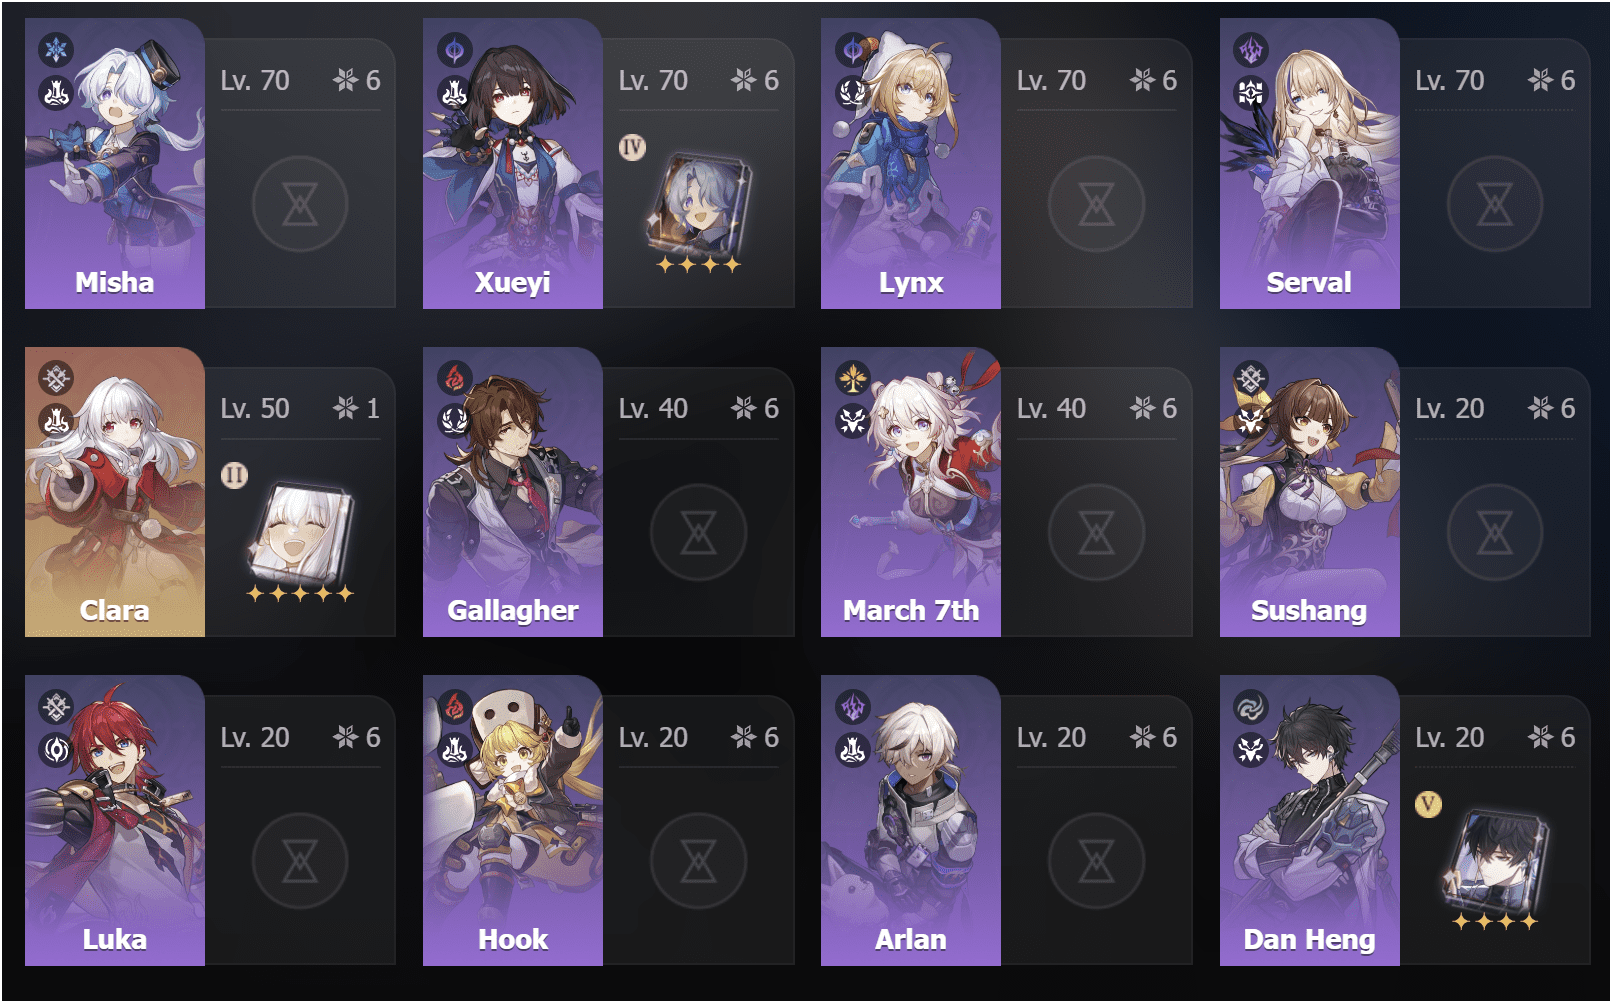This screenshot has width=1612, height=1003.
Task: Click Gallagher's Lv. 40 level text
Action: tap(653, 408)
